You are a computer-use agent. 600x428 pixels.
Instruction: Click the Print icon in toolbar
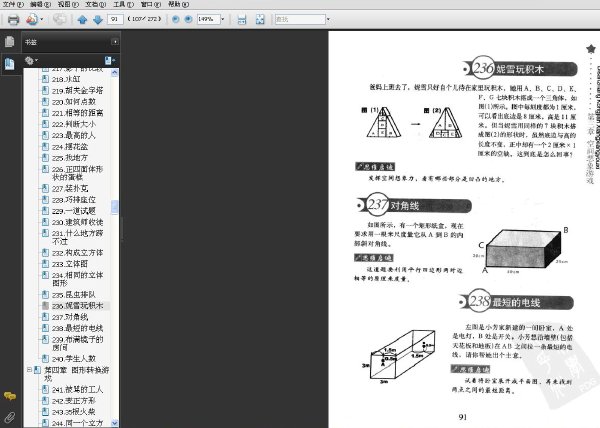point(13,19)
